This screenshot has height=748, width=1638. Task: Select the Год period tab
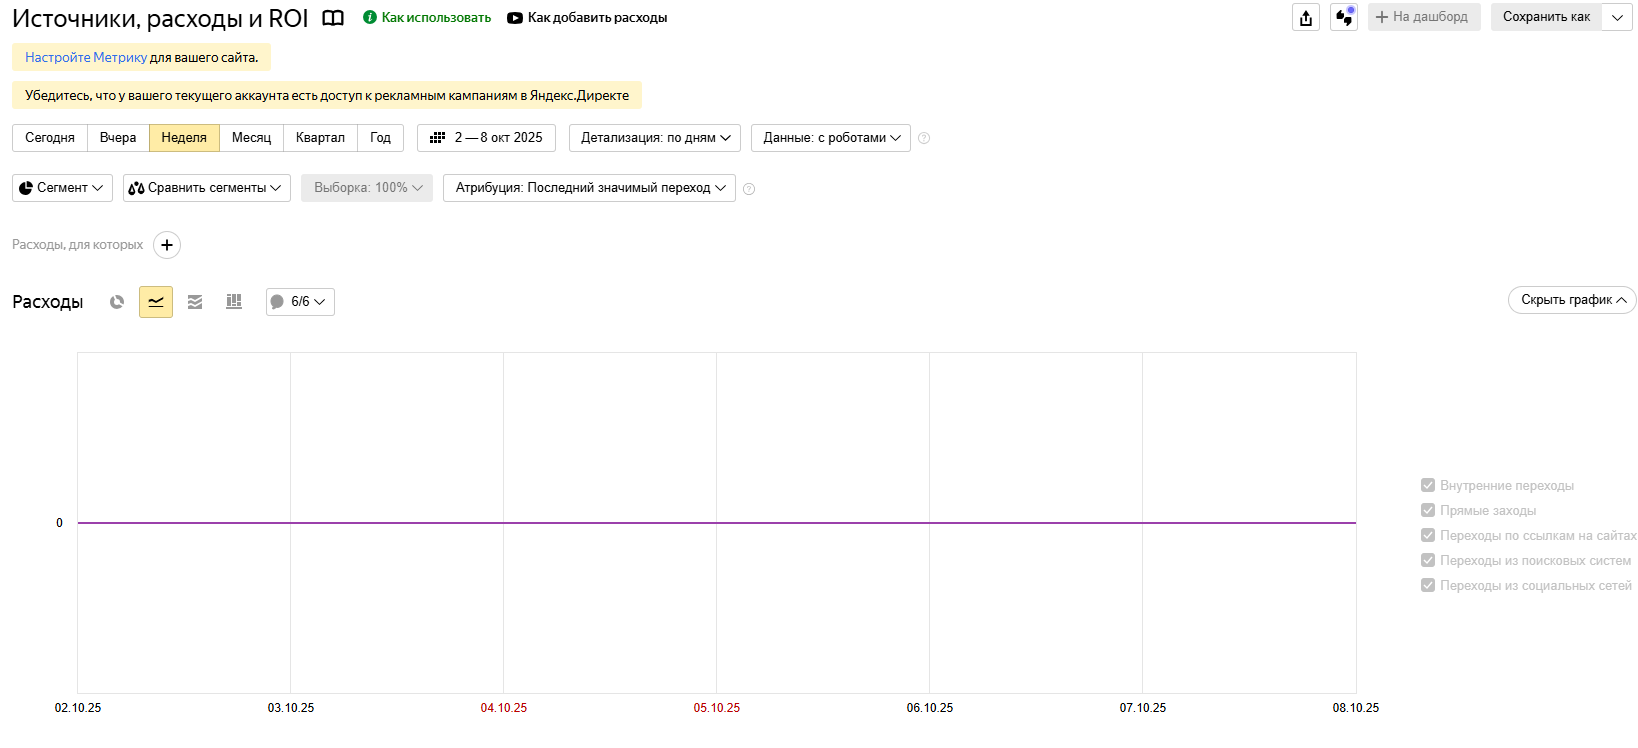pyautogui.click(x=380, y=138)
